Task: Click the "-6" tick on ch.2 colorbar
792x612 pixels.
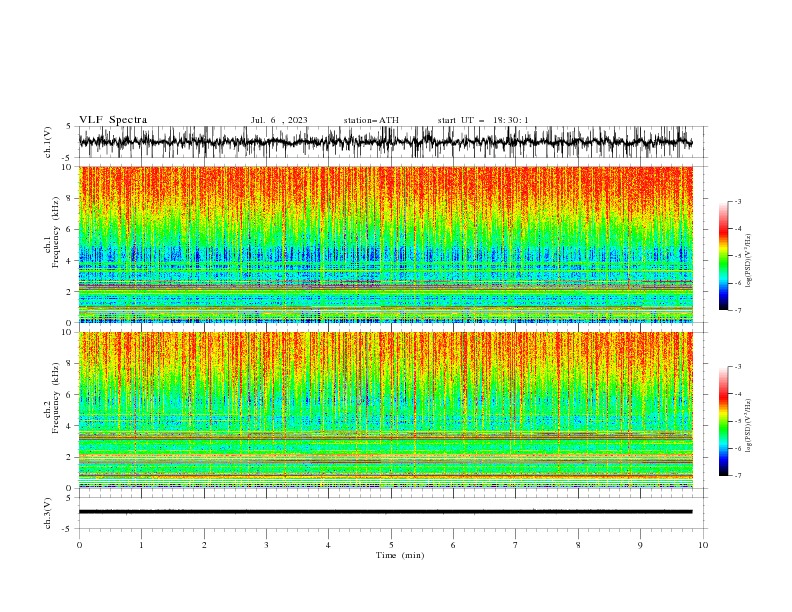Action: pyautogui.click(x=737, y=448)
